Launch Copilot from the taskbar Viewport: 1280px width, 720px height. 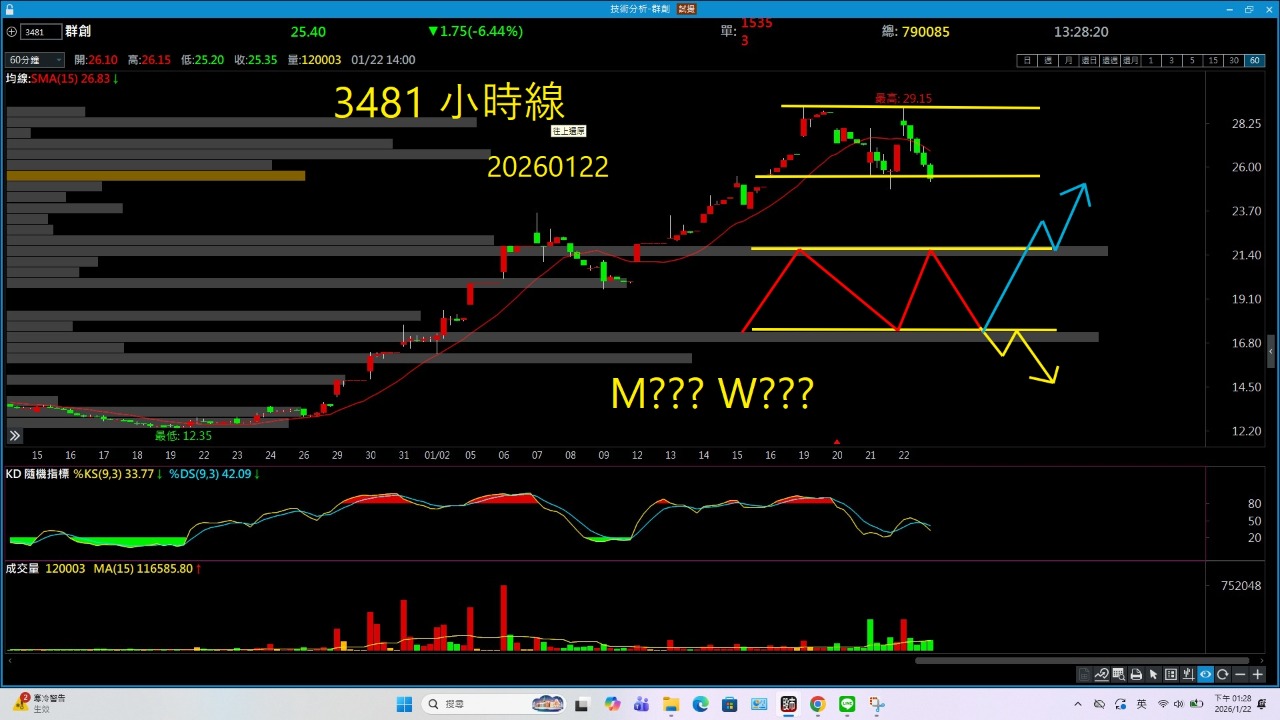612,704
